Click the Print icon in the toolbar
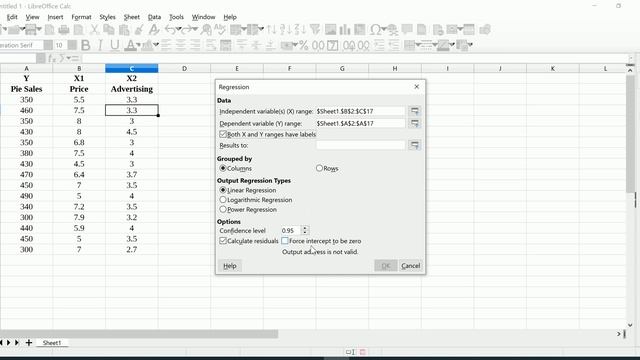This screenshot has width=640, height=360. pos(64,29)
